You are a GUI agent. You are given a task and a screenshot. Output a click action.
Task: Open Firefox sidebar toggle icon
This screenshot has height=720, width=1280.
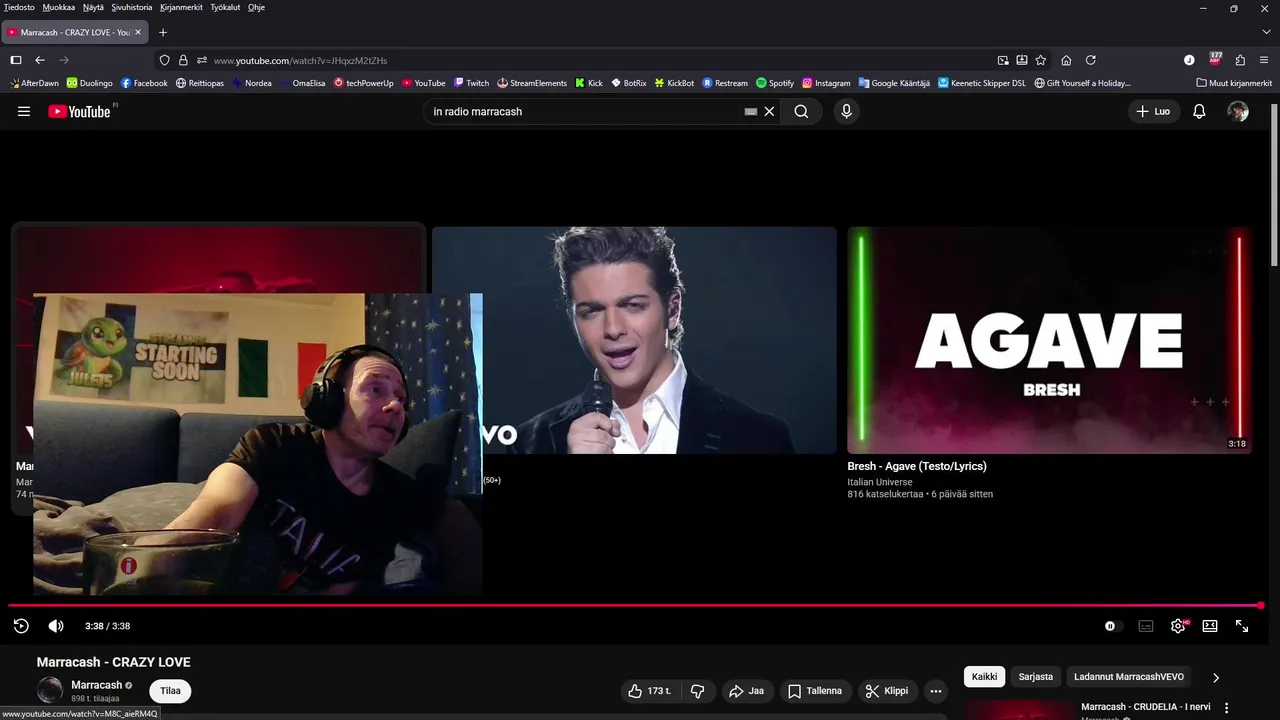16,60
